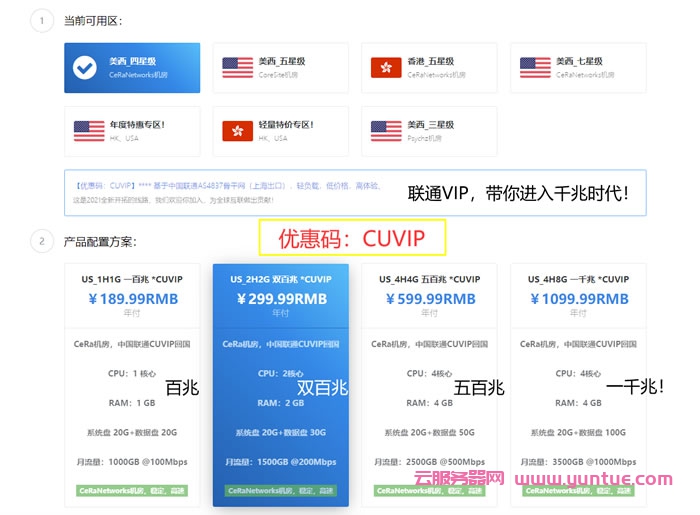Click the US flag beside 美西_五星级
This screenshot has height=515, width=700.
[x=237, y=67]
